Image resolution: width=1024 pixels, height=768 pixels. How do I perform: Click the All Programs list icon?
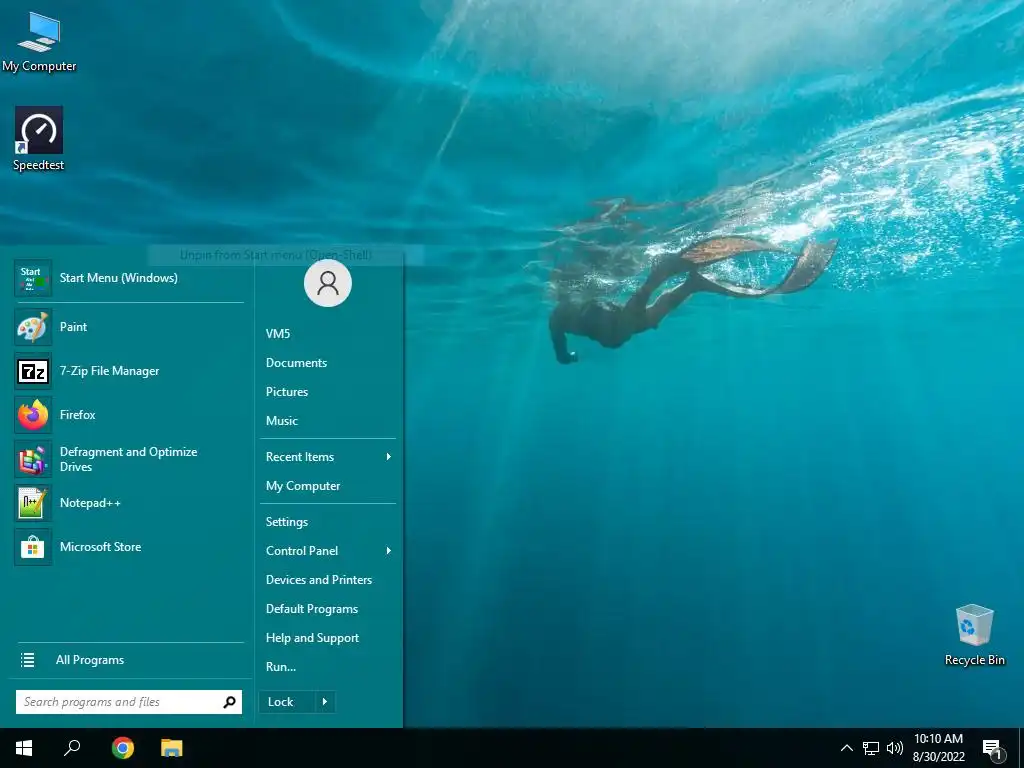[x=27, y=660]
